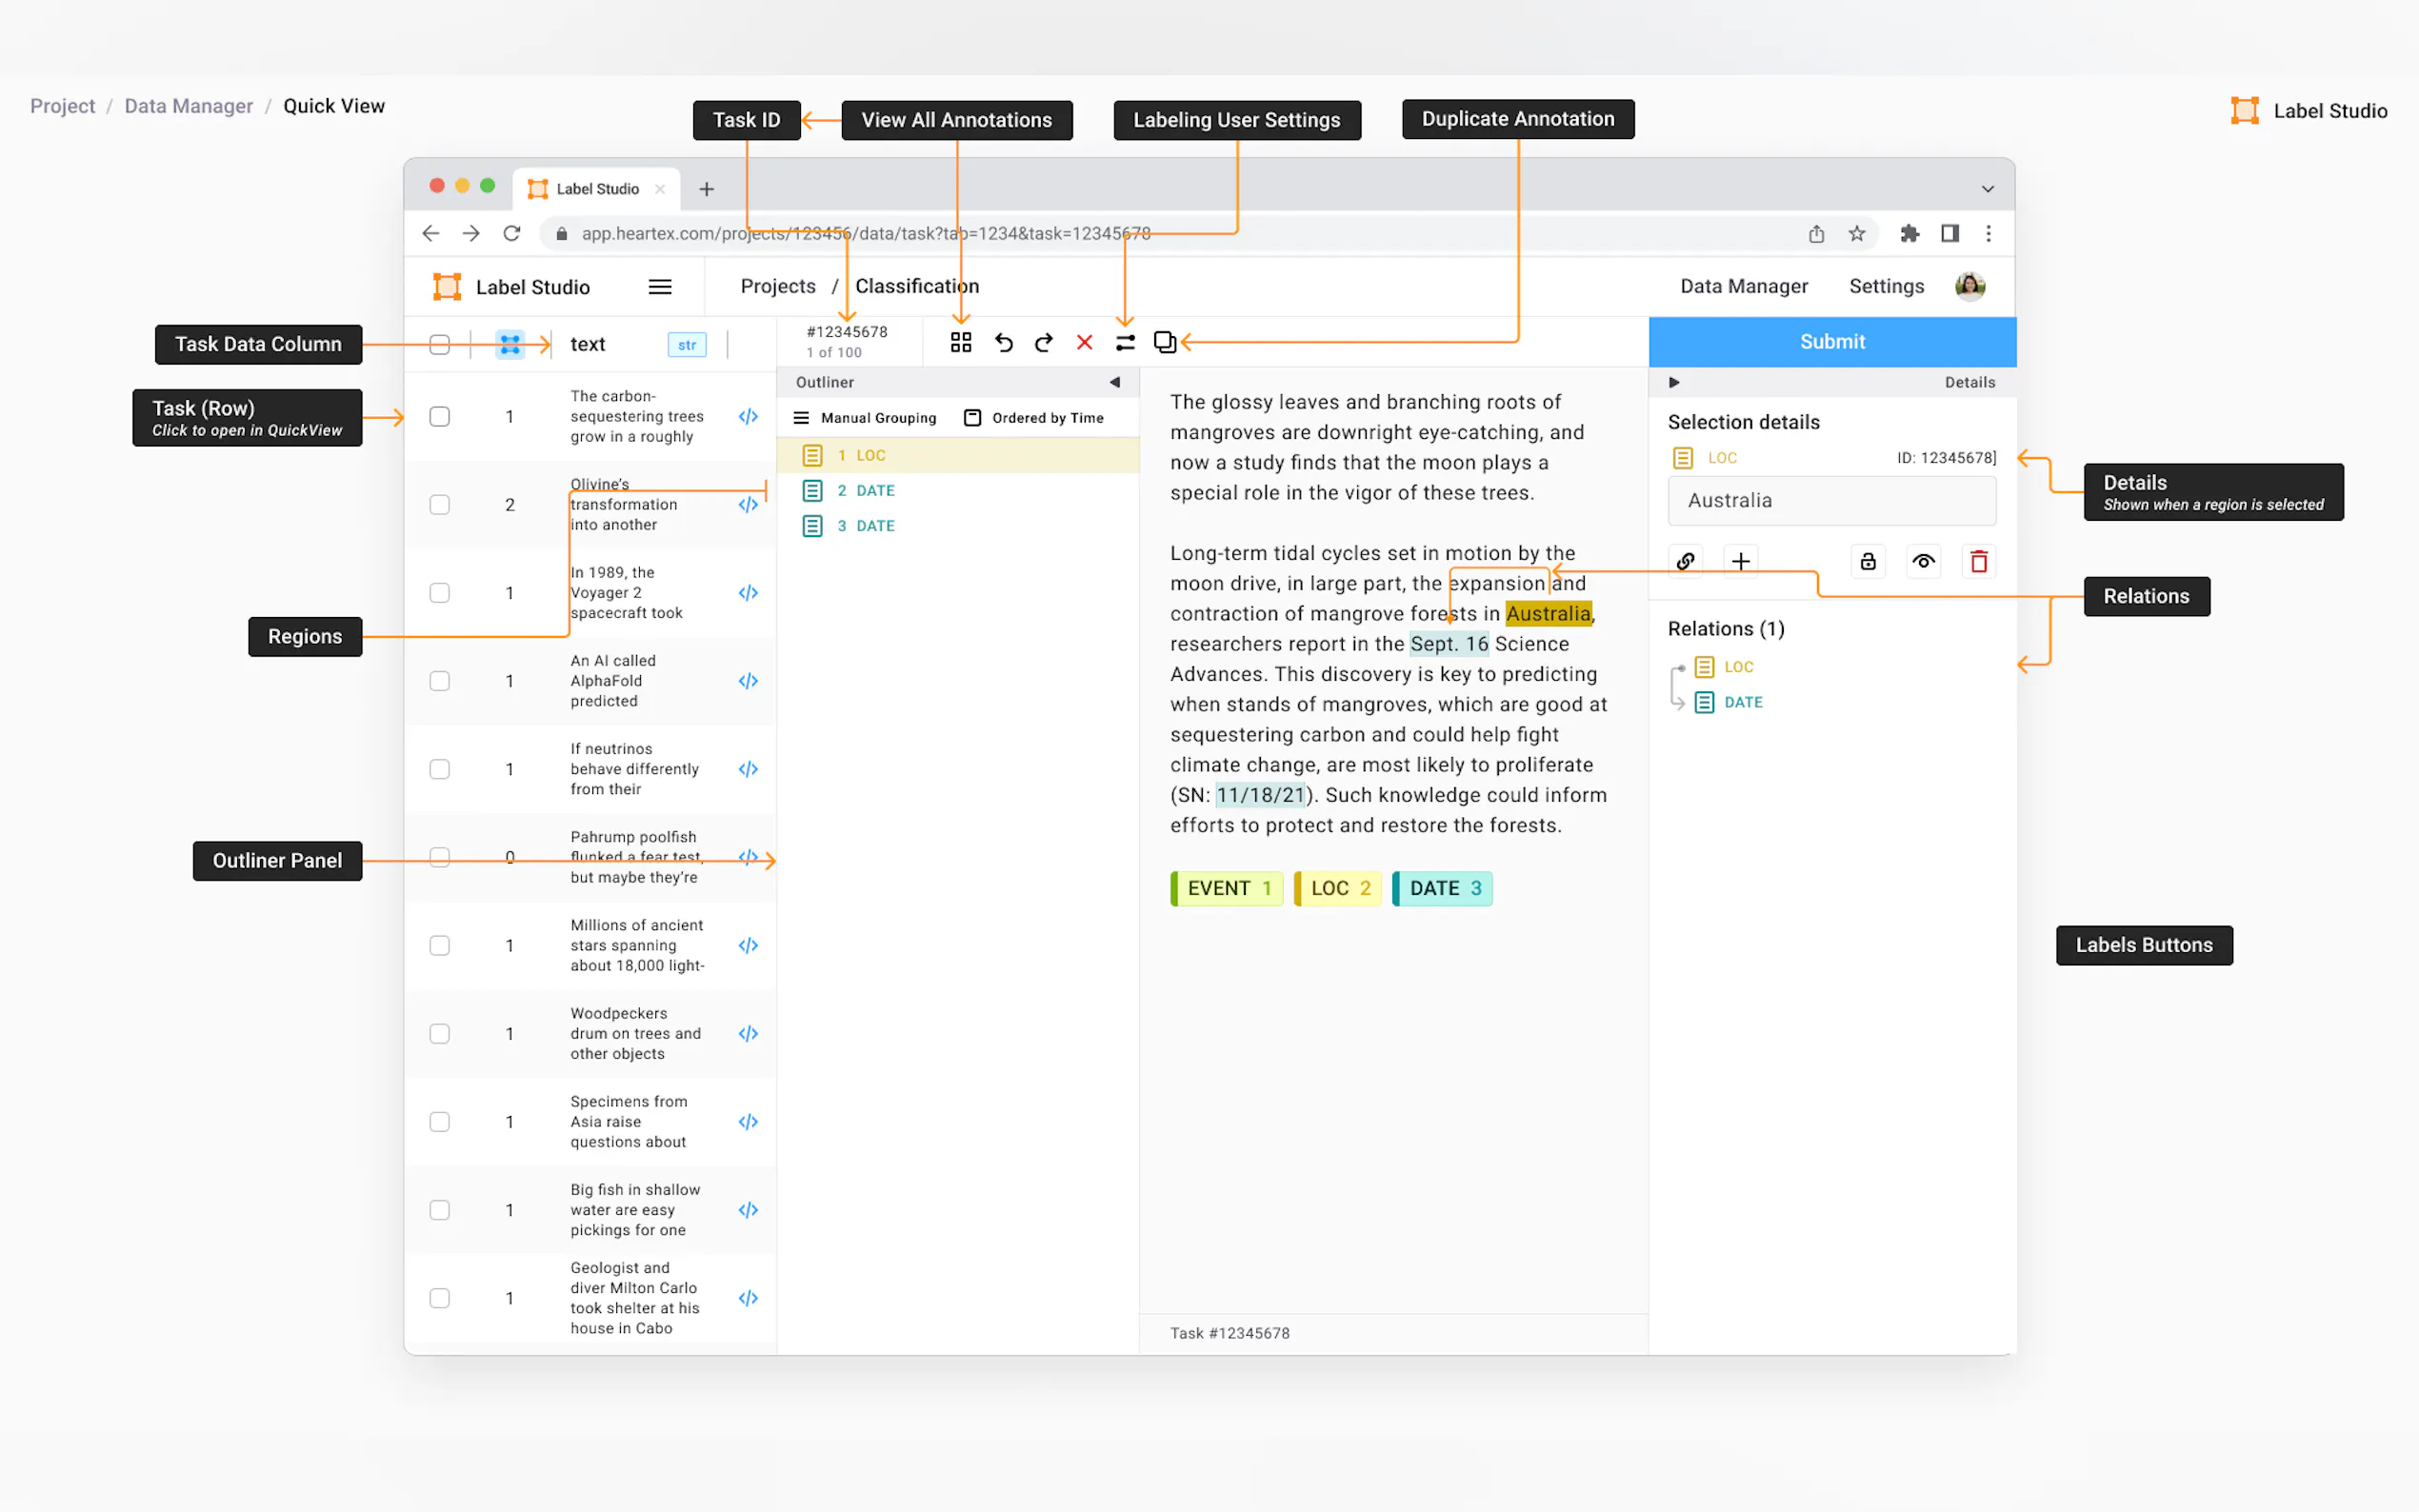Click the link relation icon in Selection details
2419x1512 pixels.
(1685, 561)
